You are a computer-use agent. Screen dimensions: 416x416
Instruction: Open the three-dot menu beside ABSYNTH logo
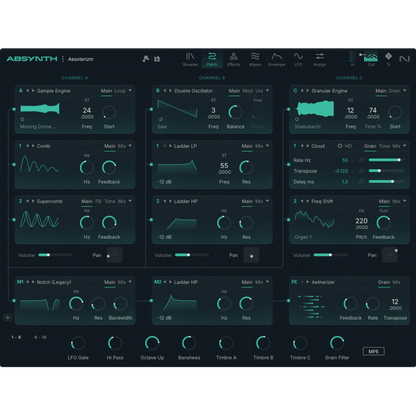(63, 59)
